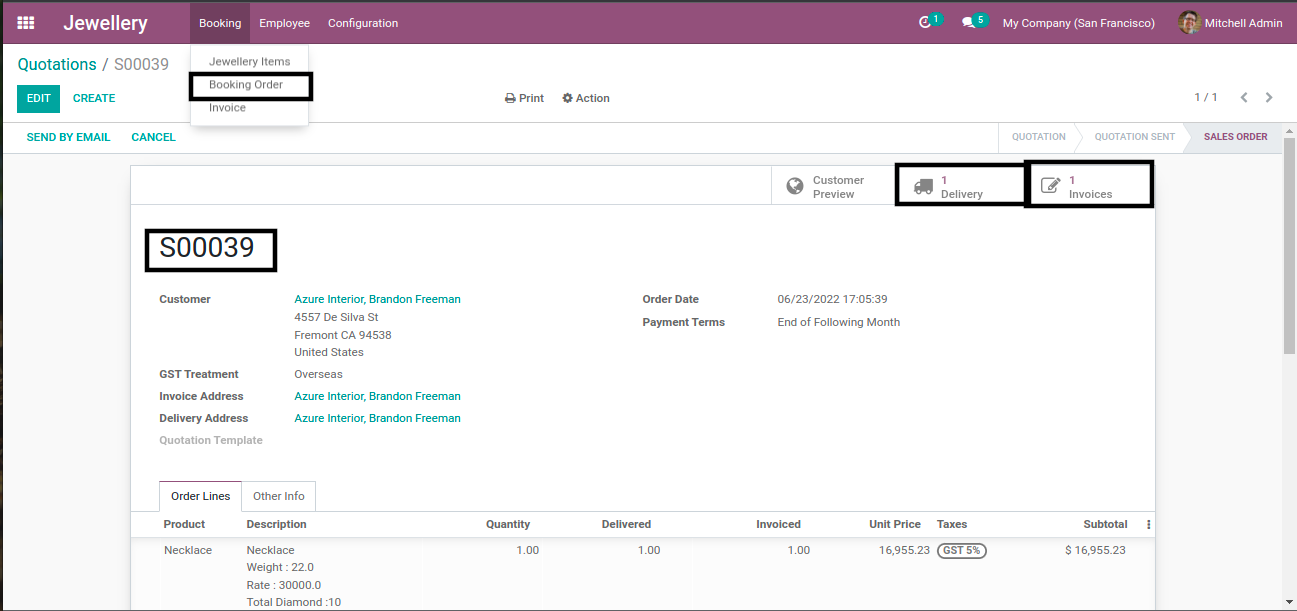Image resolution: width=1297 pixels, height=611 pixels.
Task: Open the 1 Delivery stat button
Action: tap(961, 187)
